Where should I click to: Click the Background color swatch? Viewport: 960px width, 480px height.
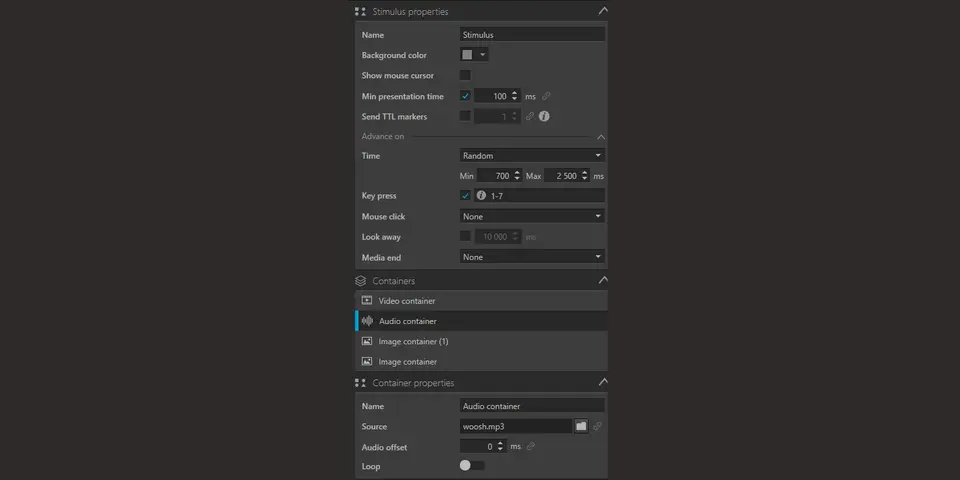pos(467,54)
